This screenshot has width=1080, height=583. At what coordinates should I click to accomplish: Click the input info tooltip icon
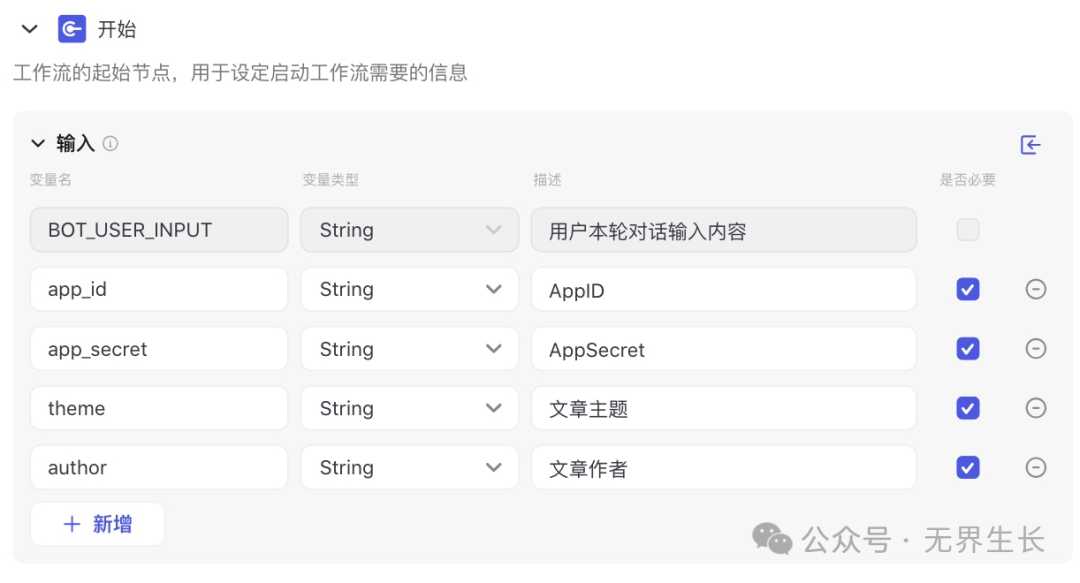pyautogui.click(x=110, y=143)
